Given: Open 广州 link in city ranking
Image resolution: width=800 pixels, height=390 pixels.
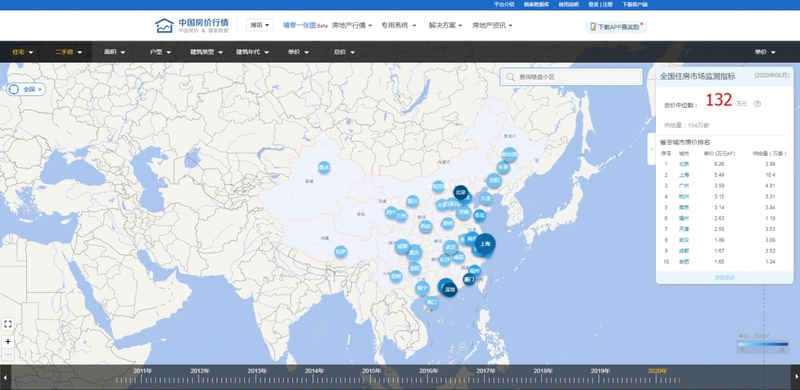Looking at the screenshot, I should 684,186.
